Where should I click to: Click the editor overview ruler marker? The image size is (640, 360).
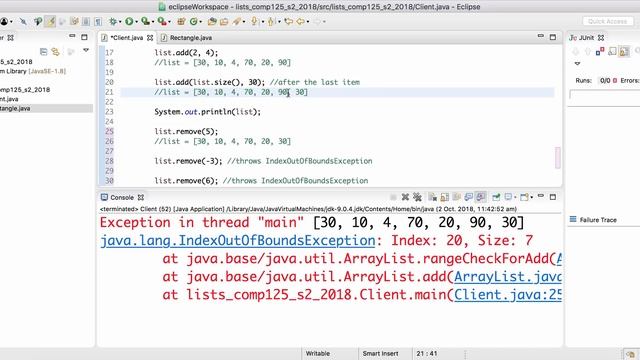point(558,157)
